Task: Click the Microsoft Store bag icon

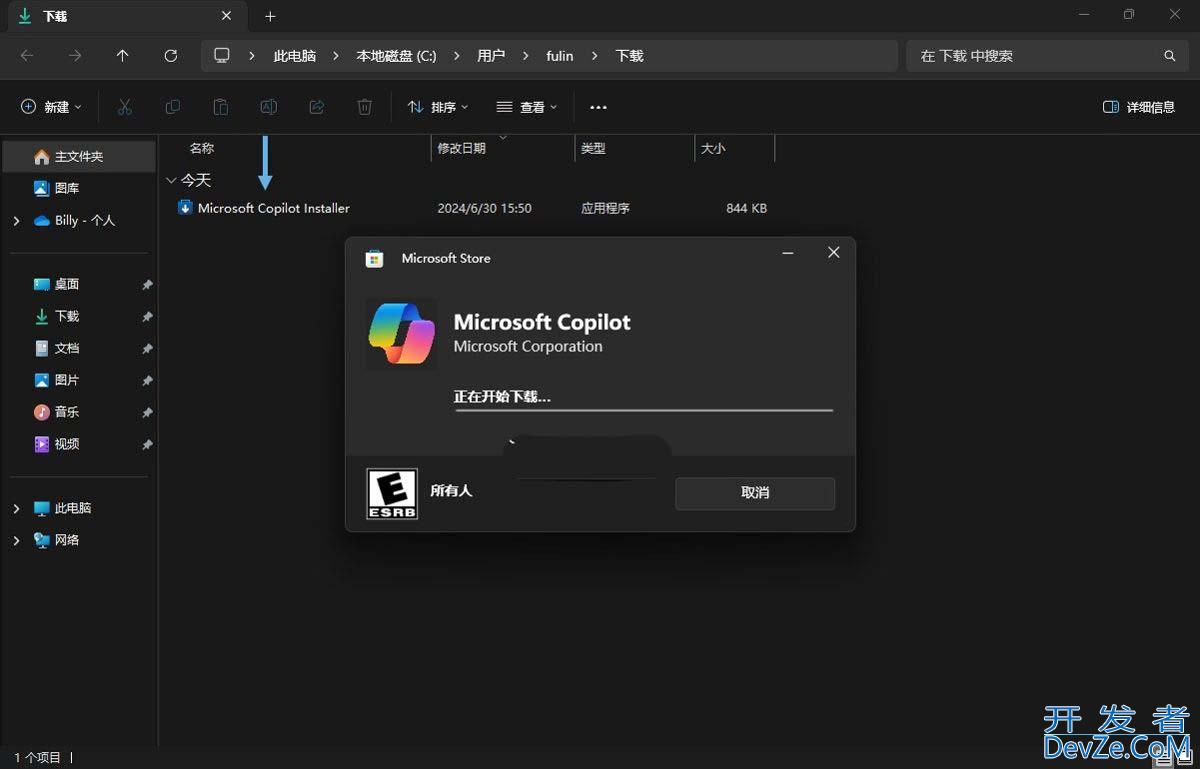Action: (x=374, y=258)
